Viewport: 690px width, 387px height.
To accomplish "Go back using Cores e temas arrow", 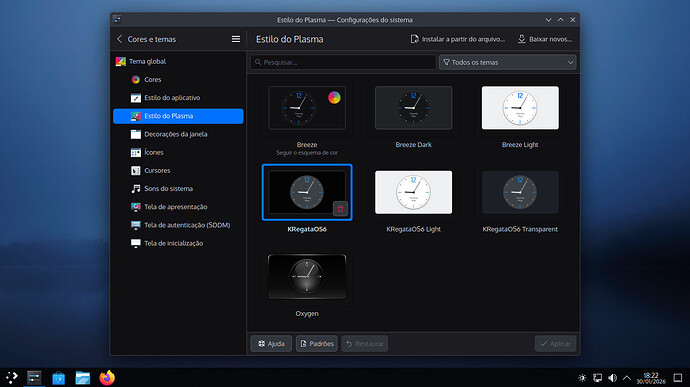I will click(119, 39).
